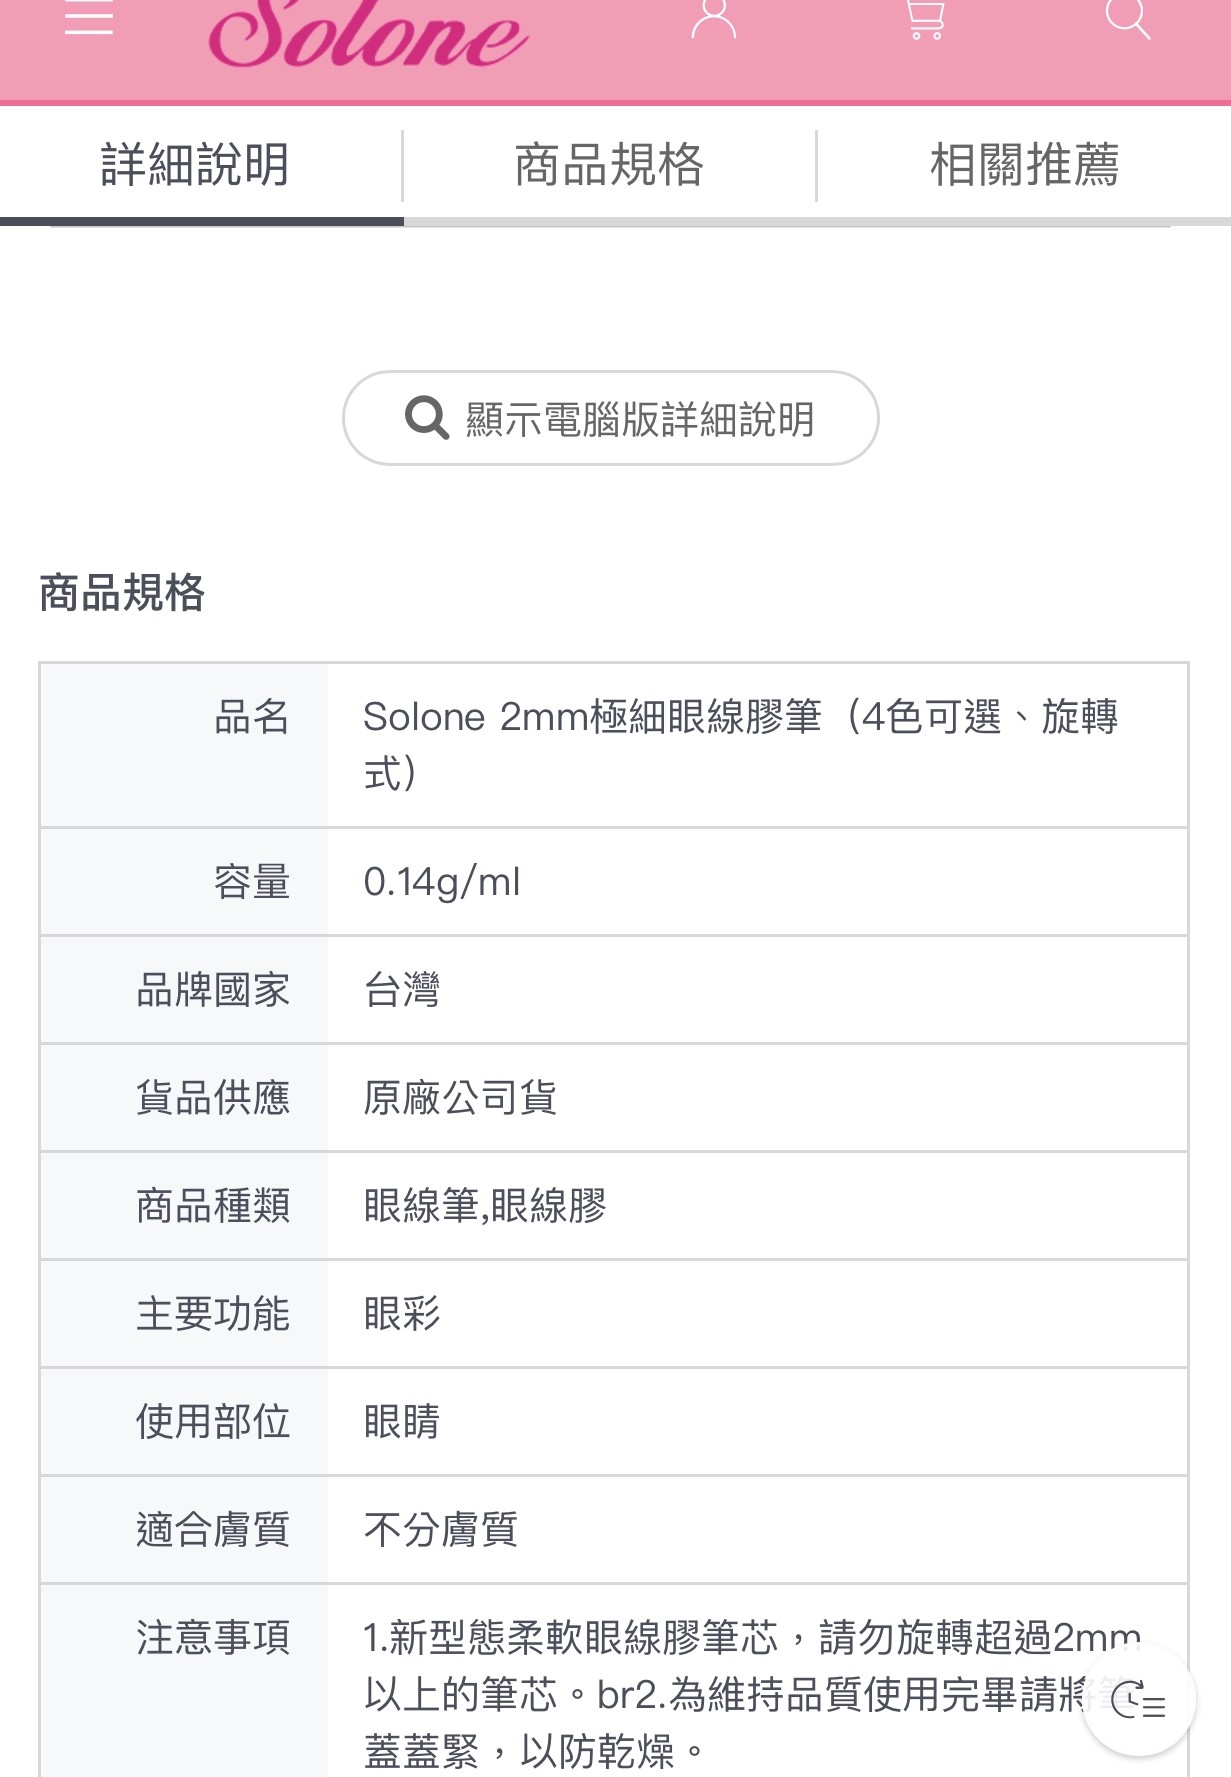Click magnifier icon in desktop version button
The height and width of the screenshot is (1777, 1231).
(x=427, y=417)
